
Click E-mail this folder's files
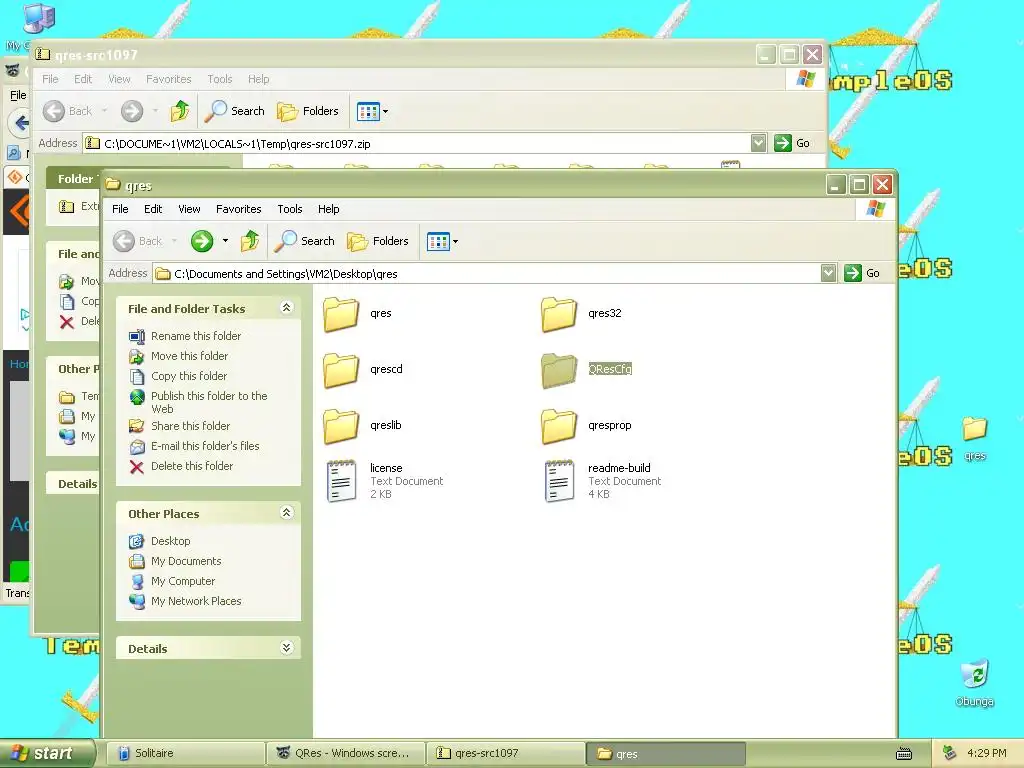click(205, 446)
